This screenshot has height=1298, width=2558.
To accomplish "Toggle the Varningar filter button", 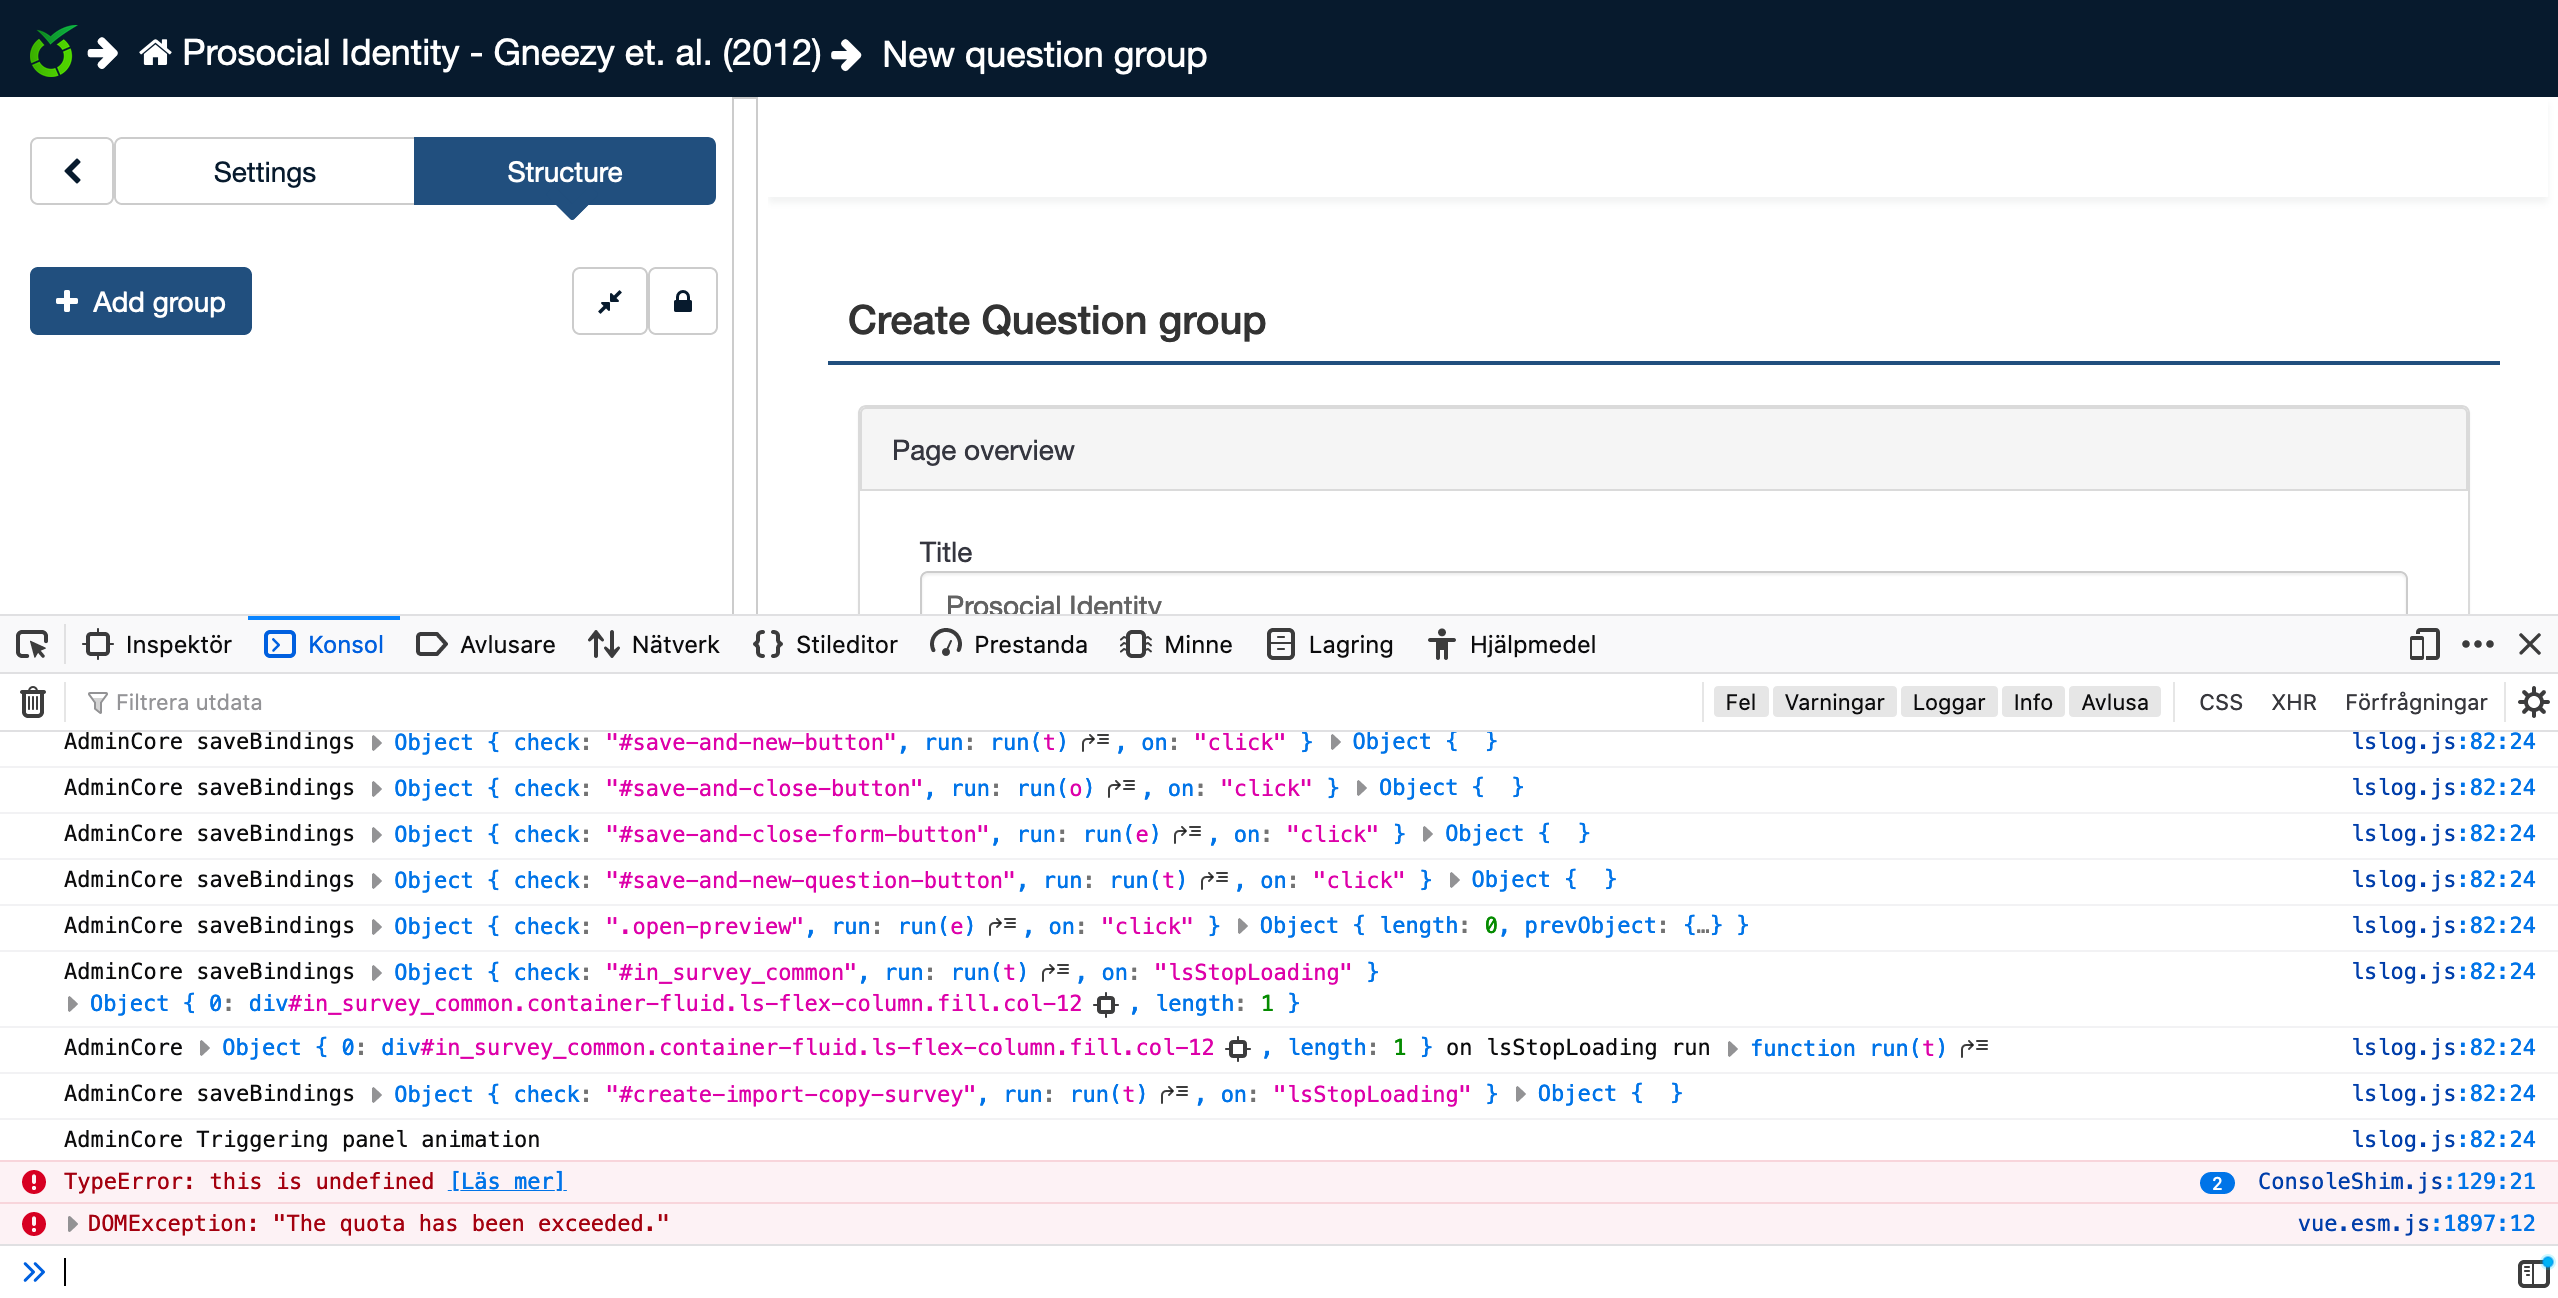I will [1834, 702].
